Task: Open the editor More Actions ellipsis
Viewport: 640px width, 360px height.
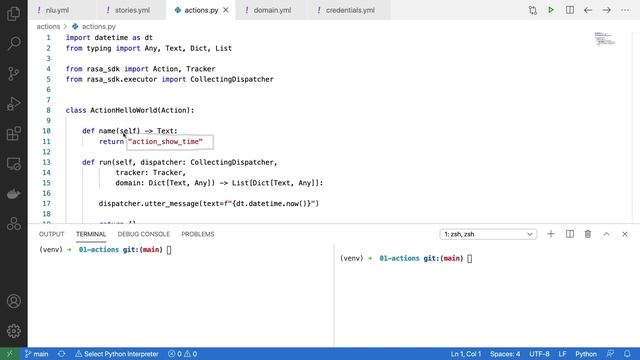Action: pyautogui.click(x=625, y=10)
